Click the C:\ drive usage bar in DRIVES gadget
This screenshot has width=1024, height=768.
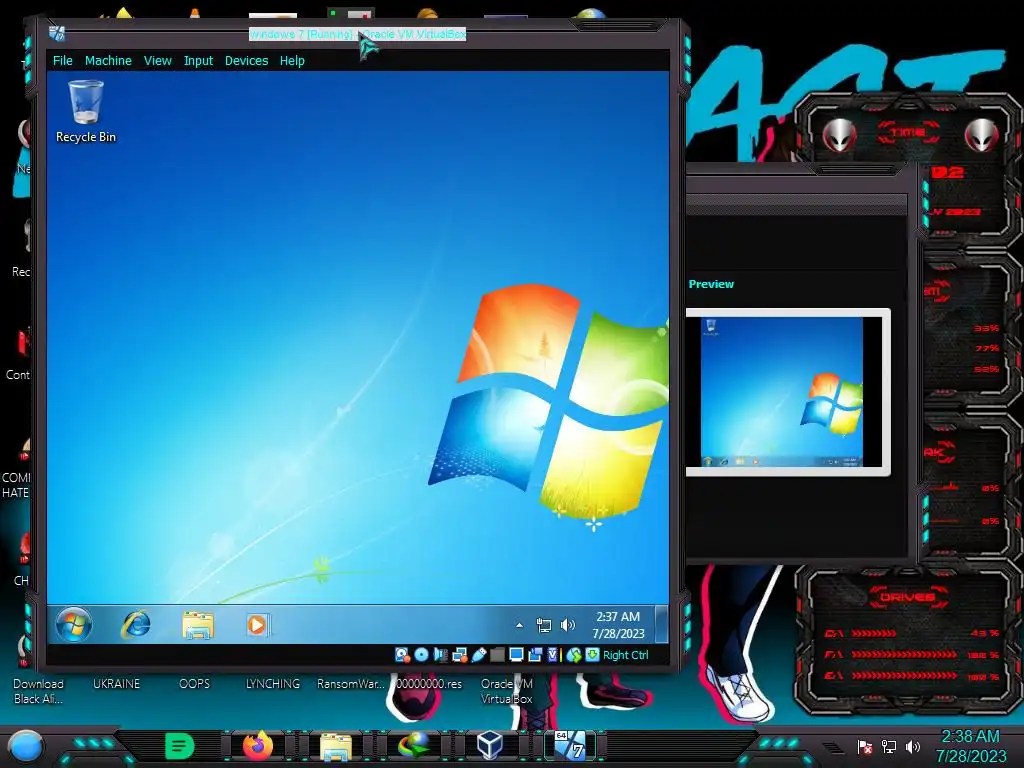pos(874,633)
